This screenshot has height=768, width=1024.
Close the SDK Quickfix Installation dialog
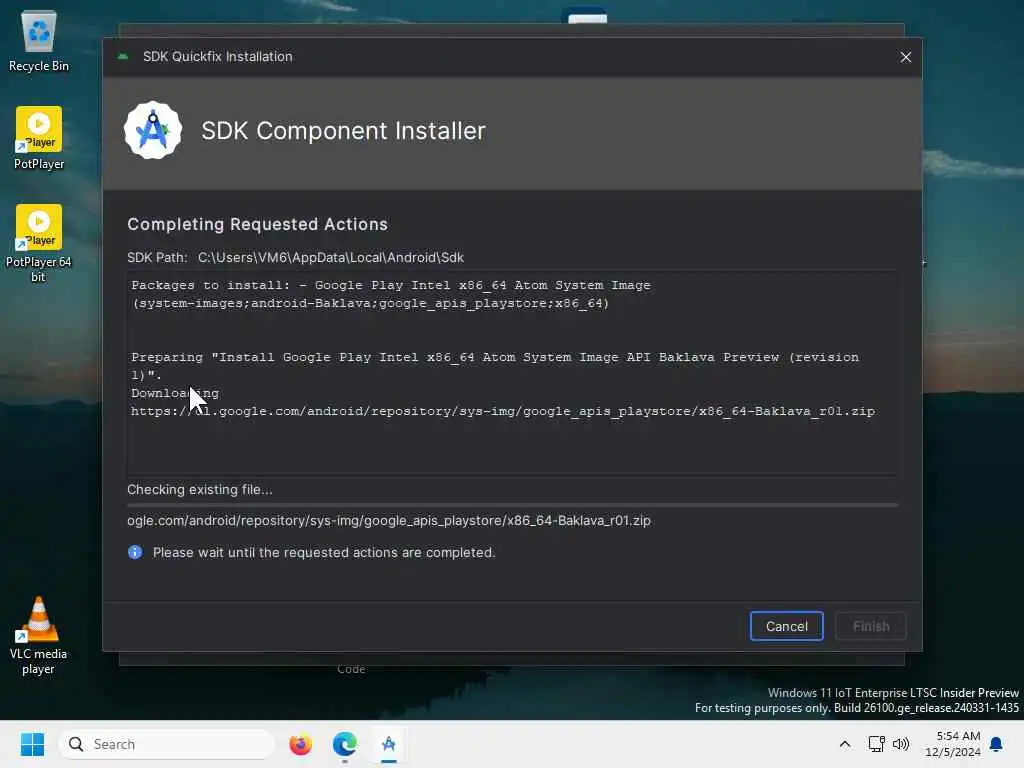click(x=905, y=57)
